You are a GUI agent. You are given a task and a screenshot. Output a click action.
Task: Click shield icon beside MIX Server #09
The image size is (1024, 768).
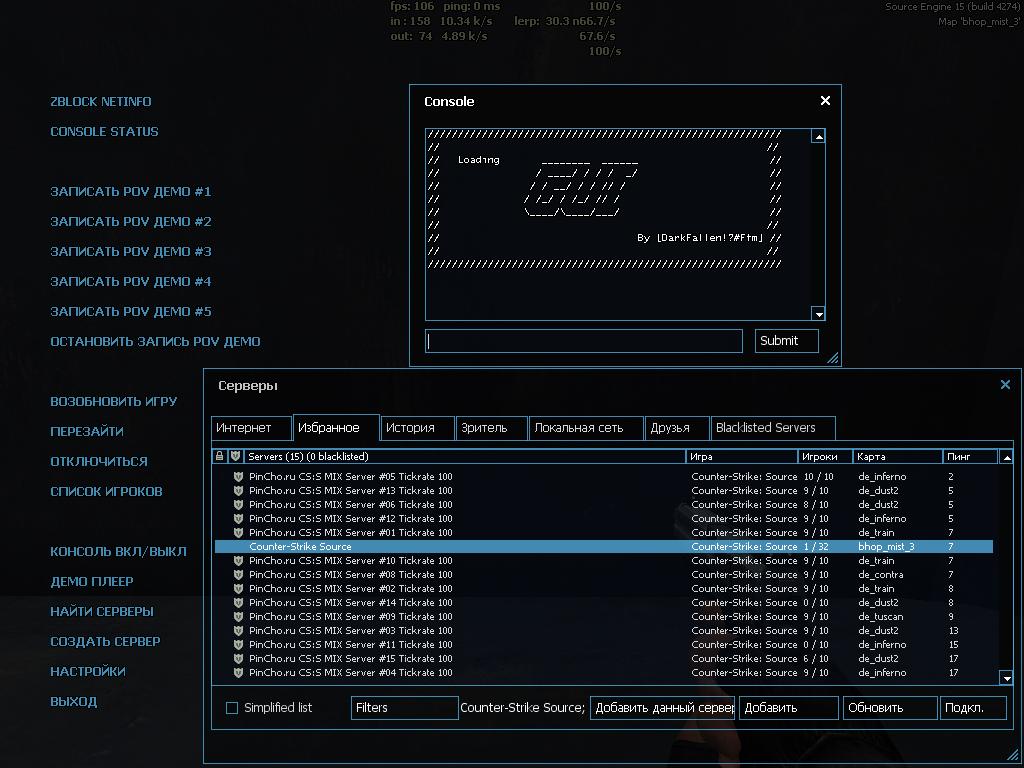pyautogui.click(x=238, y=616)
